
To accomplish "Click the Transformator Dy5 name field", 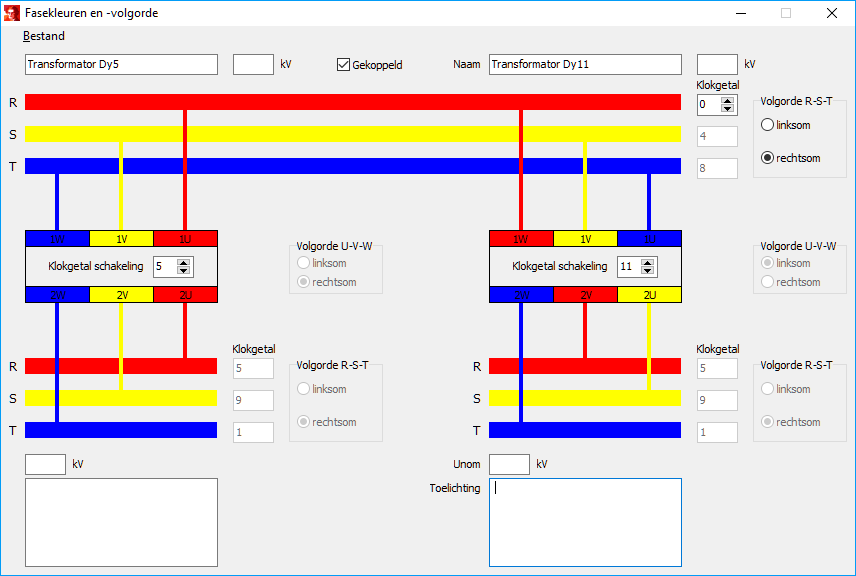I will [121, 65].
